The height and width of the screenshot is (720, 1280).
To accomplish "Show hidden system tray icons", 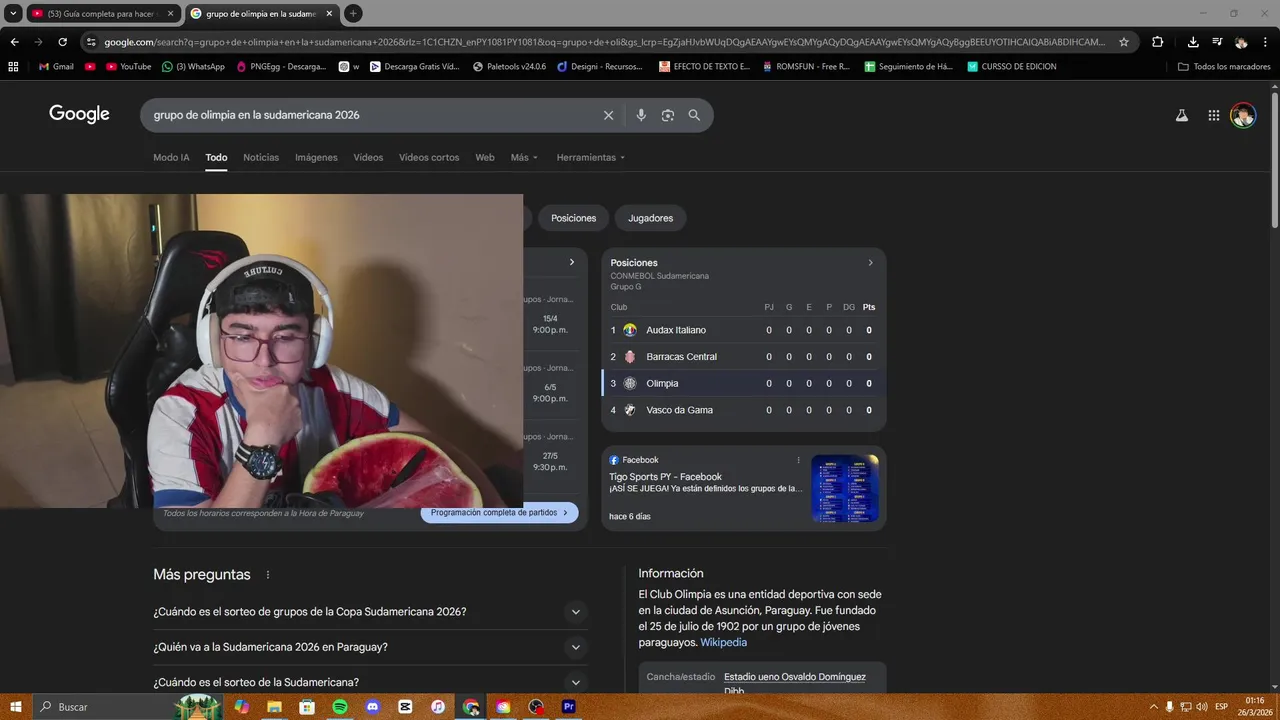I will click(x=1153, y=707).
